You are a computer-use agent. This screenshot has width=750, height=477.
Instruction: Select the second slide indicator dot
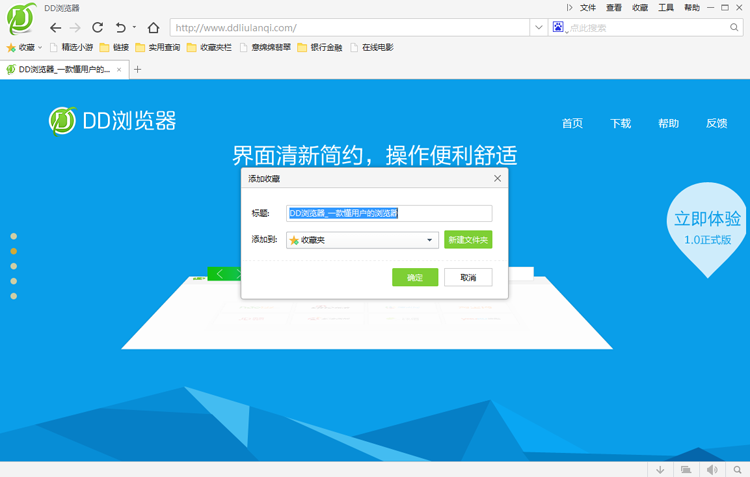point(14,251)
